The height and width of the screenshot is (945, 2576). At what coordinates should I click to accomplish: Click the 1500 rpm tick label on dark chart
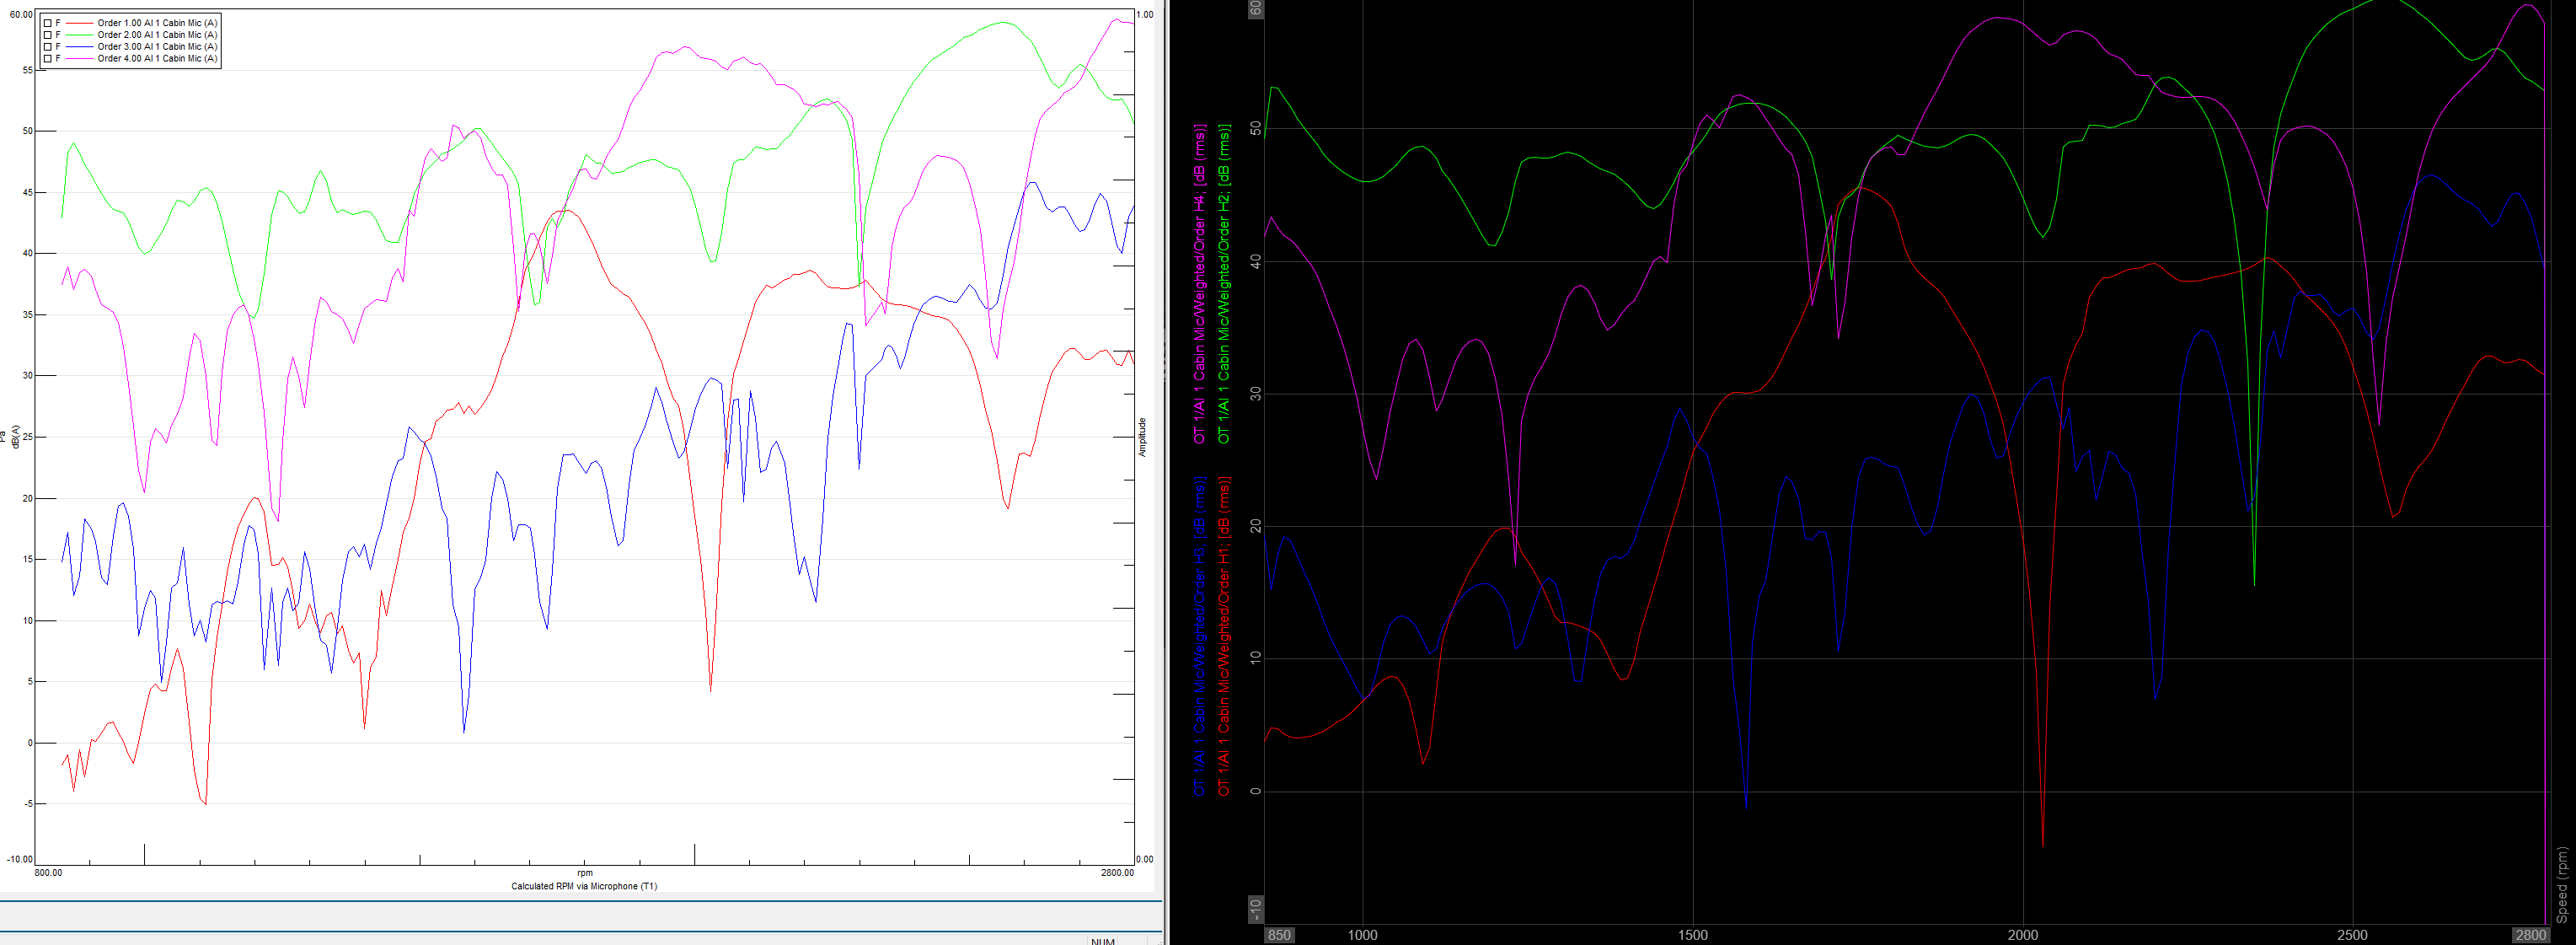pyautogui.click(x=1692, y=935)
